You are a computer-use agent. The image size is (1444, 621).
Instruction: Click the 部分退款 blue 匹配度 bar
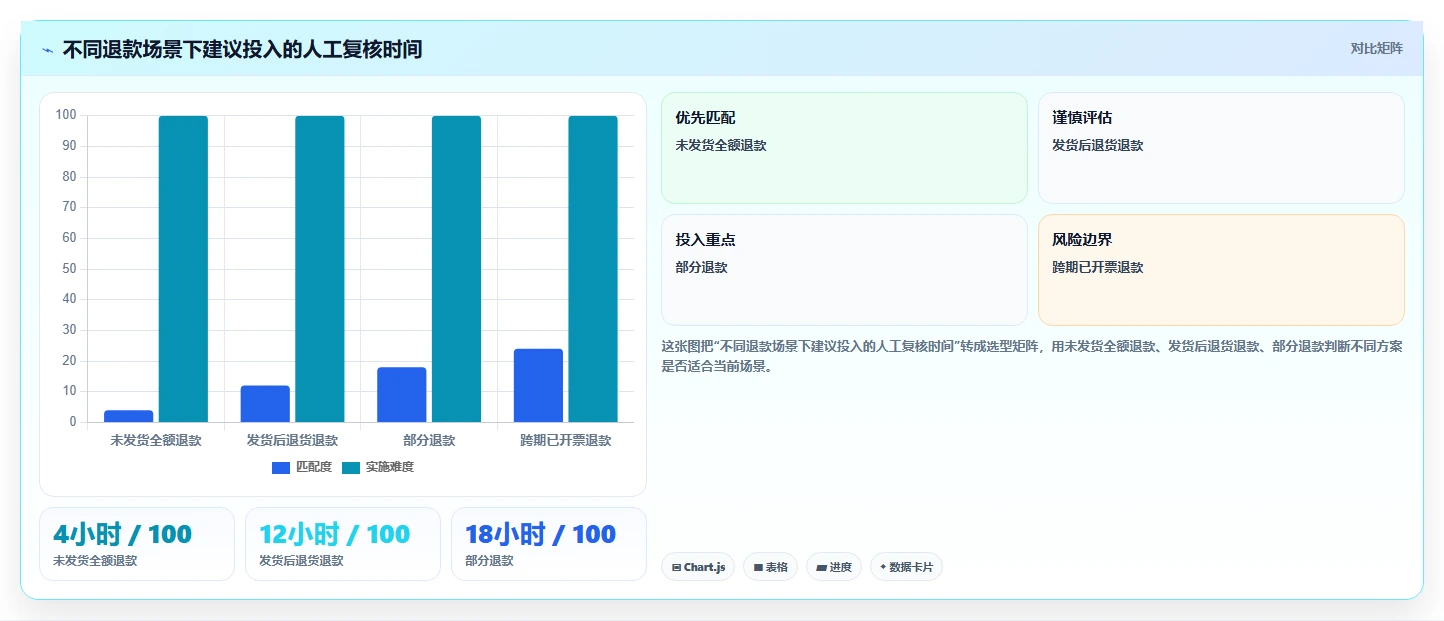pyautogui.click(x=402, y=395)
